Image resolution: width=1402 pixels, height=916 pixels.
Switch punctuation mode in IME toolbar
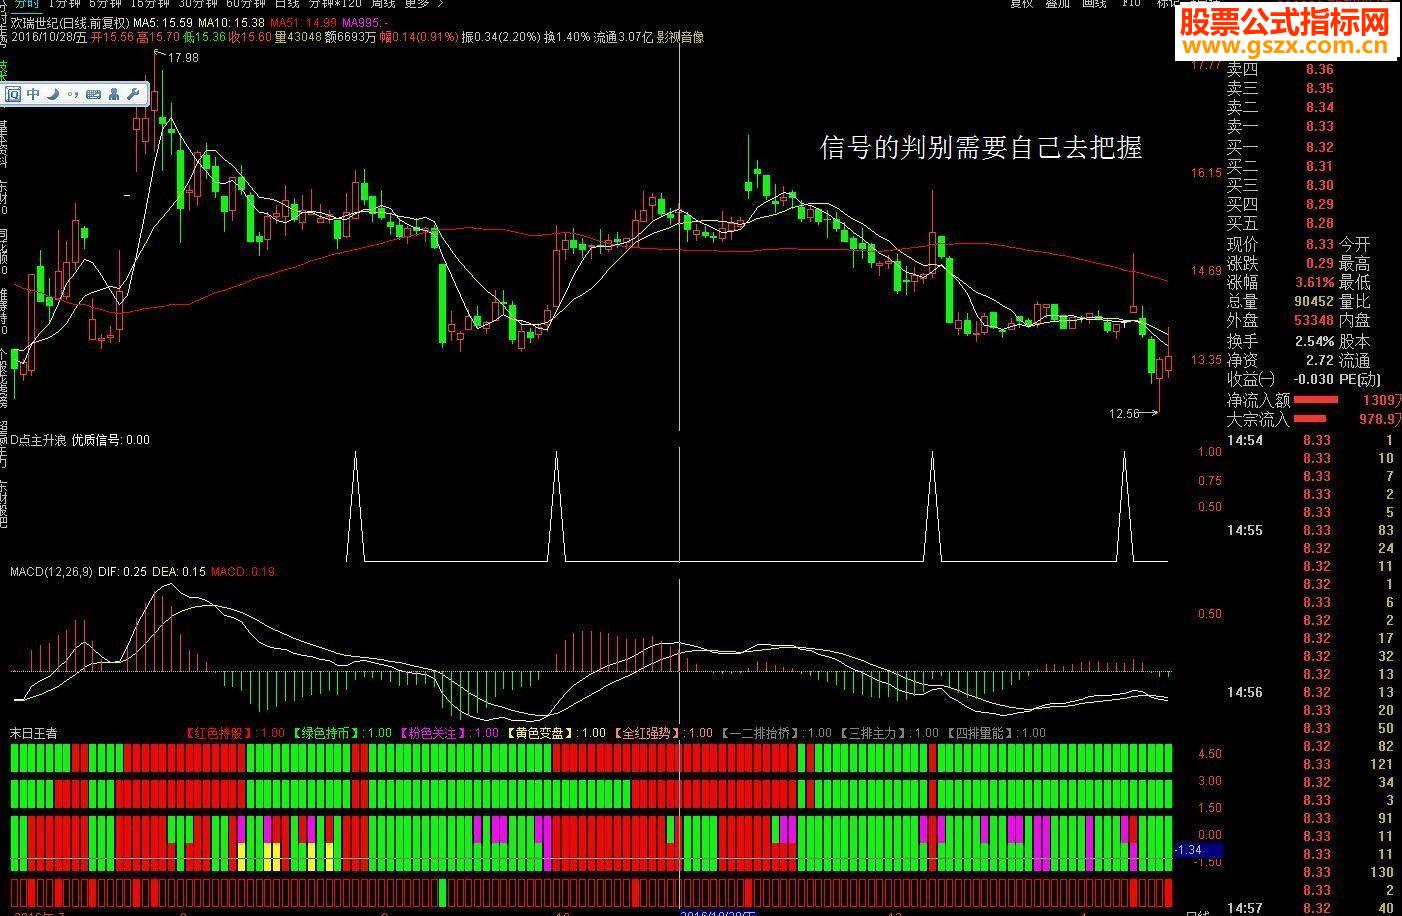[x=73, y=95]
